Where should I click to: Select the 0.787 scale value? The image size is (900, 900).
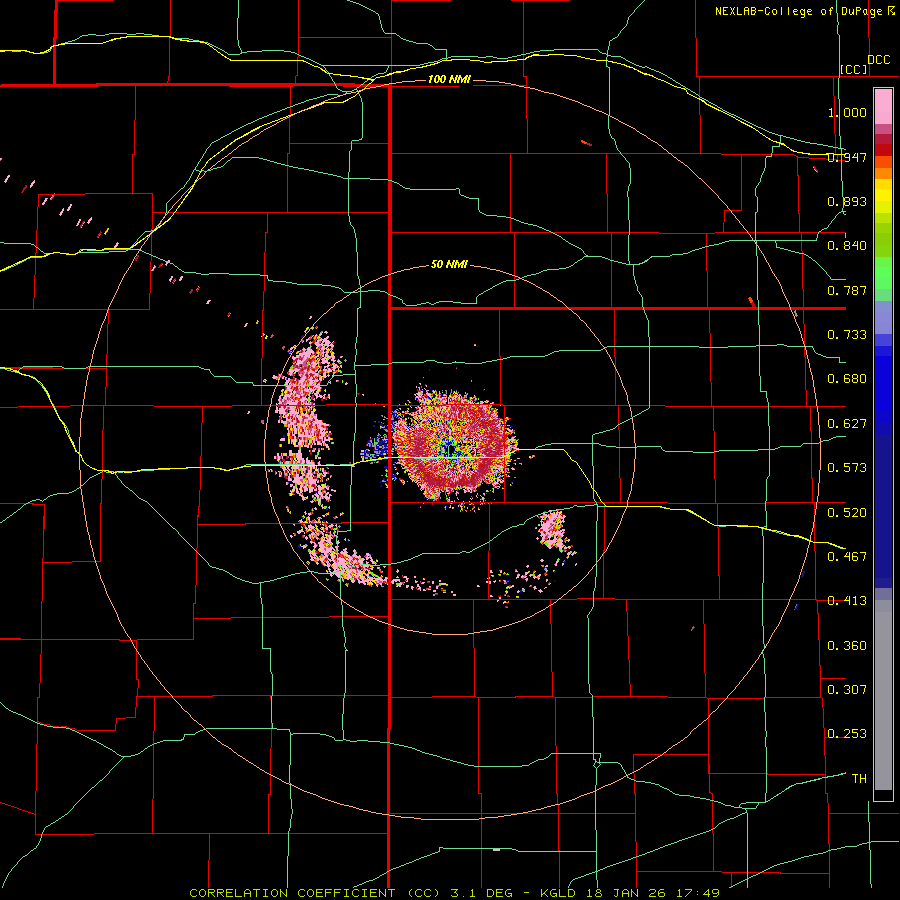(847, 290)
